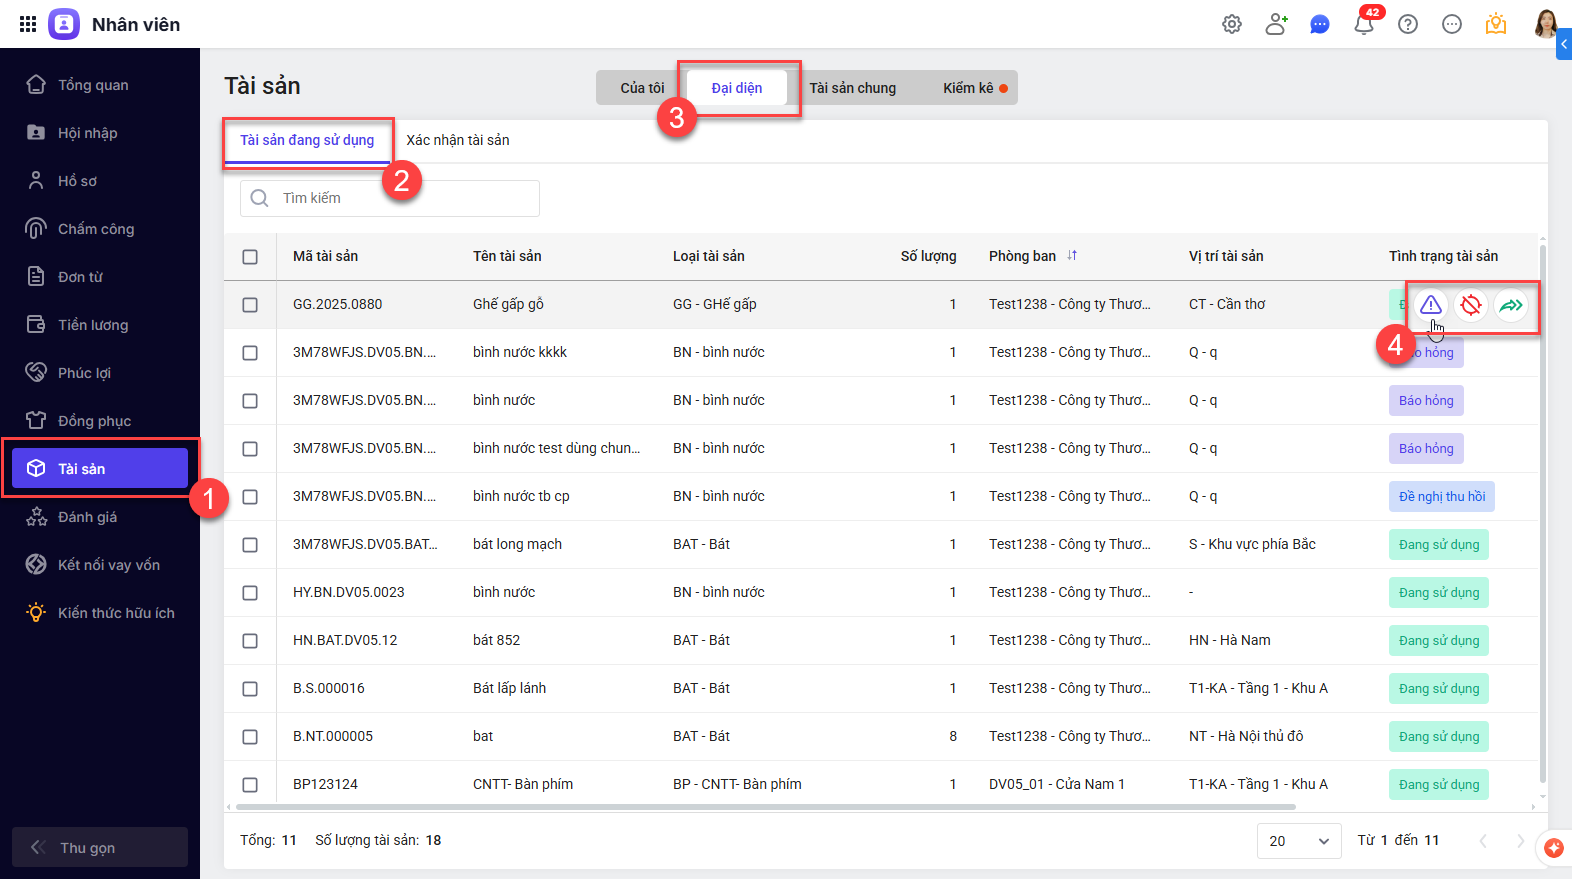Click the report damage warning icon
1572x879 pixels.
(1431, 305)
